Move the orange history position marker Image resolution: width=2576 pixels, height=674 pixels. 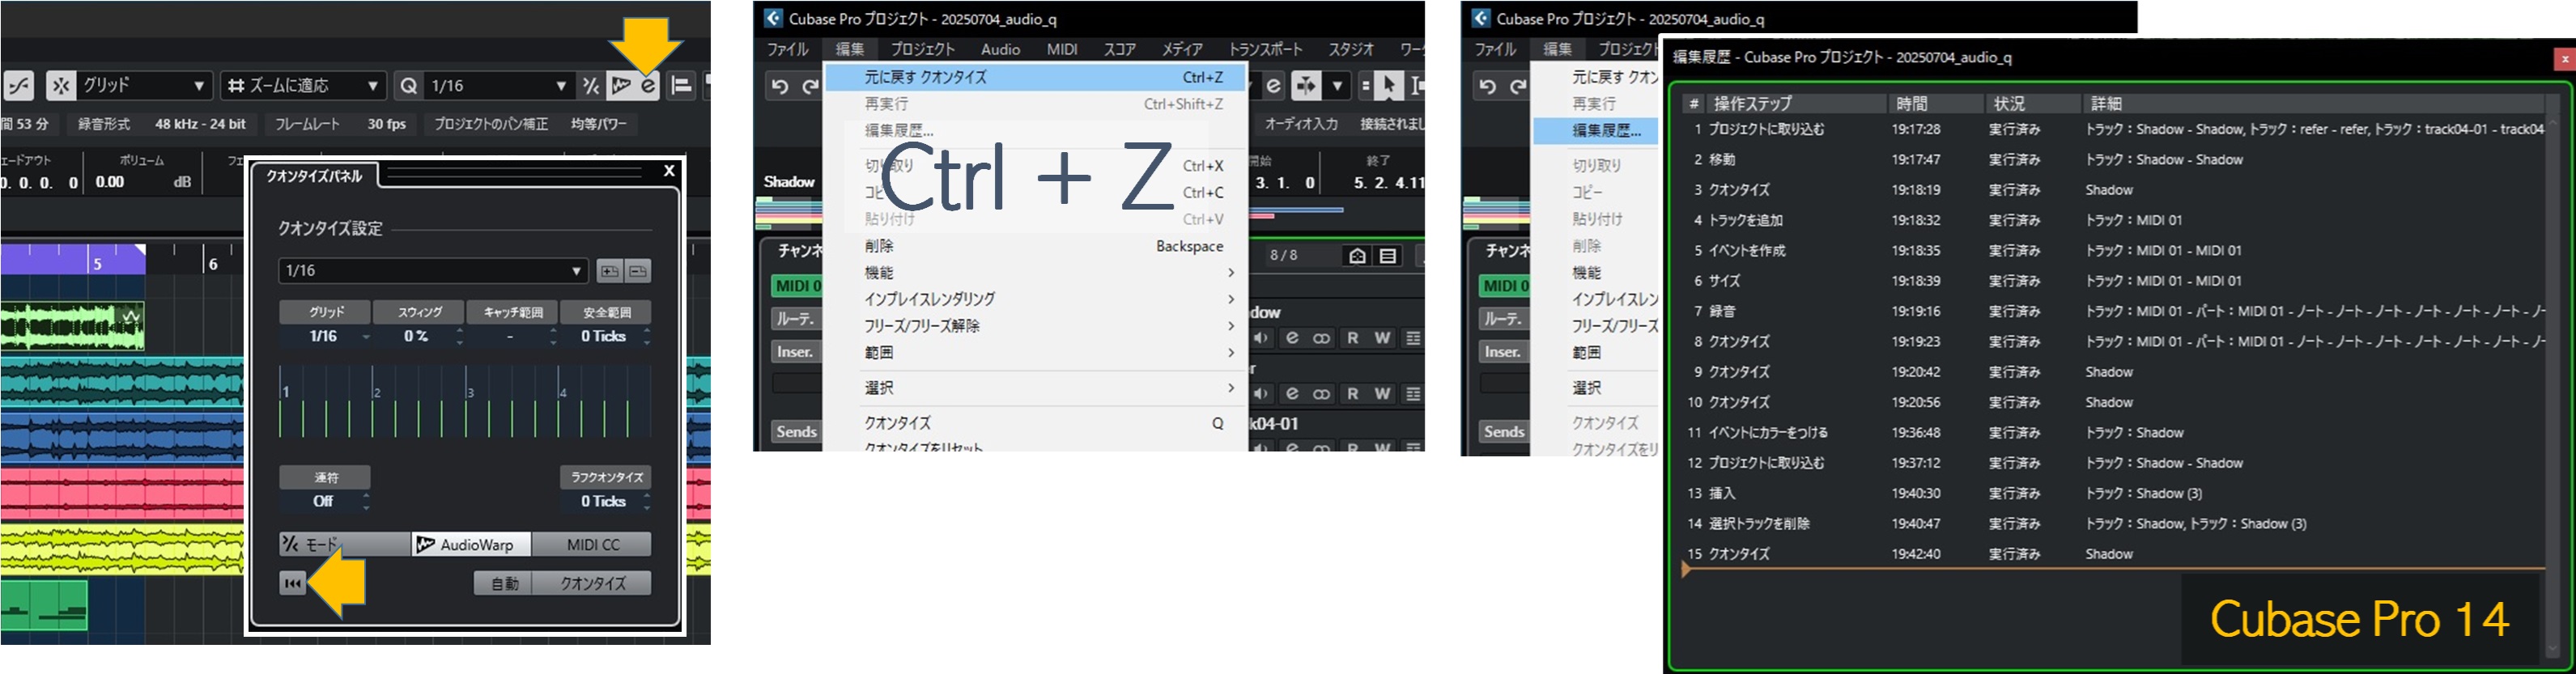point(1687,569)
